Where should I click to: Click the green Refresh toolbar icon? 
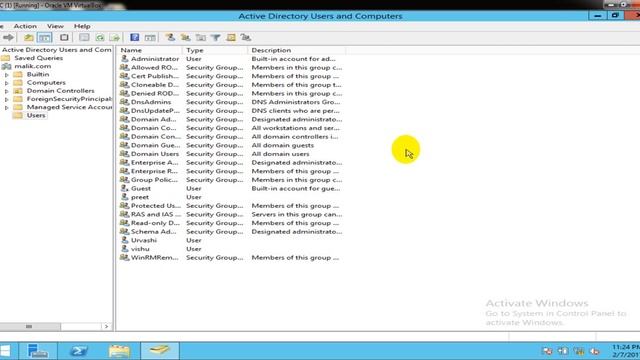coord(100,38)
